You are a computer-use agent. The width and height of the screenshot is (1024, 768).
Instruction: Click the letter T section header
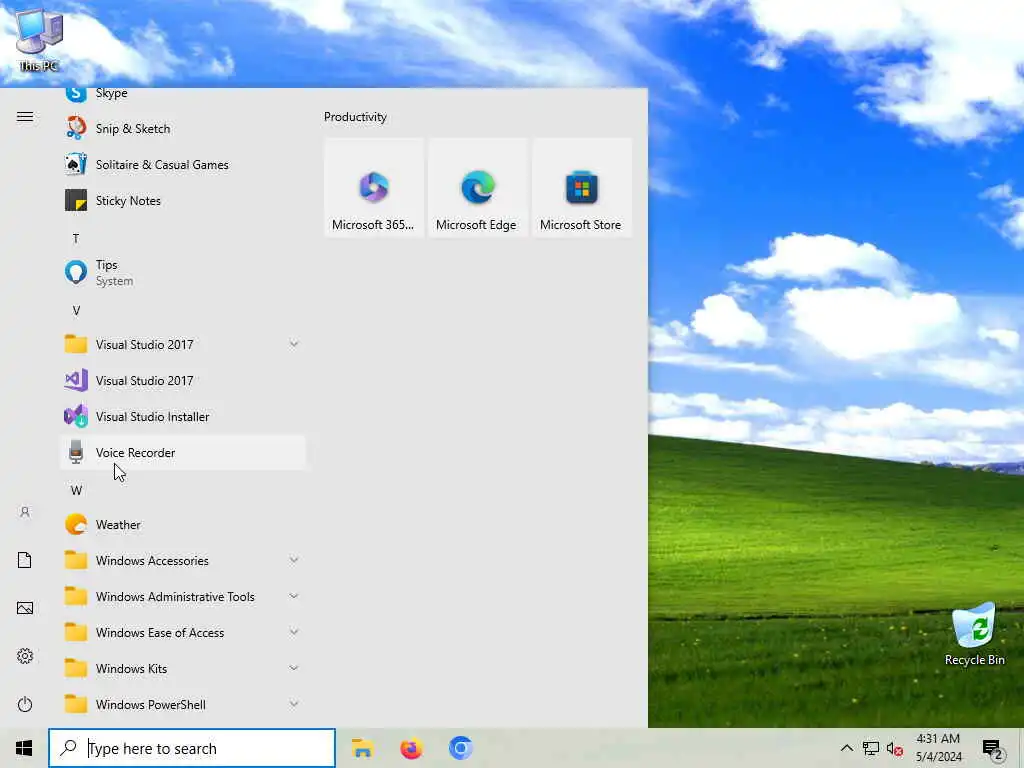[76, 238]
